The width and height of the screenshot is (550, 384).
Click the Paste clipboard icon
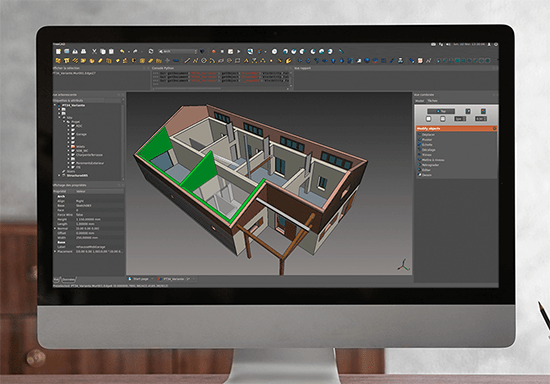click(x=111, y=52)
